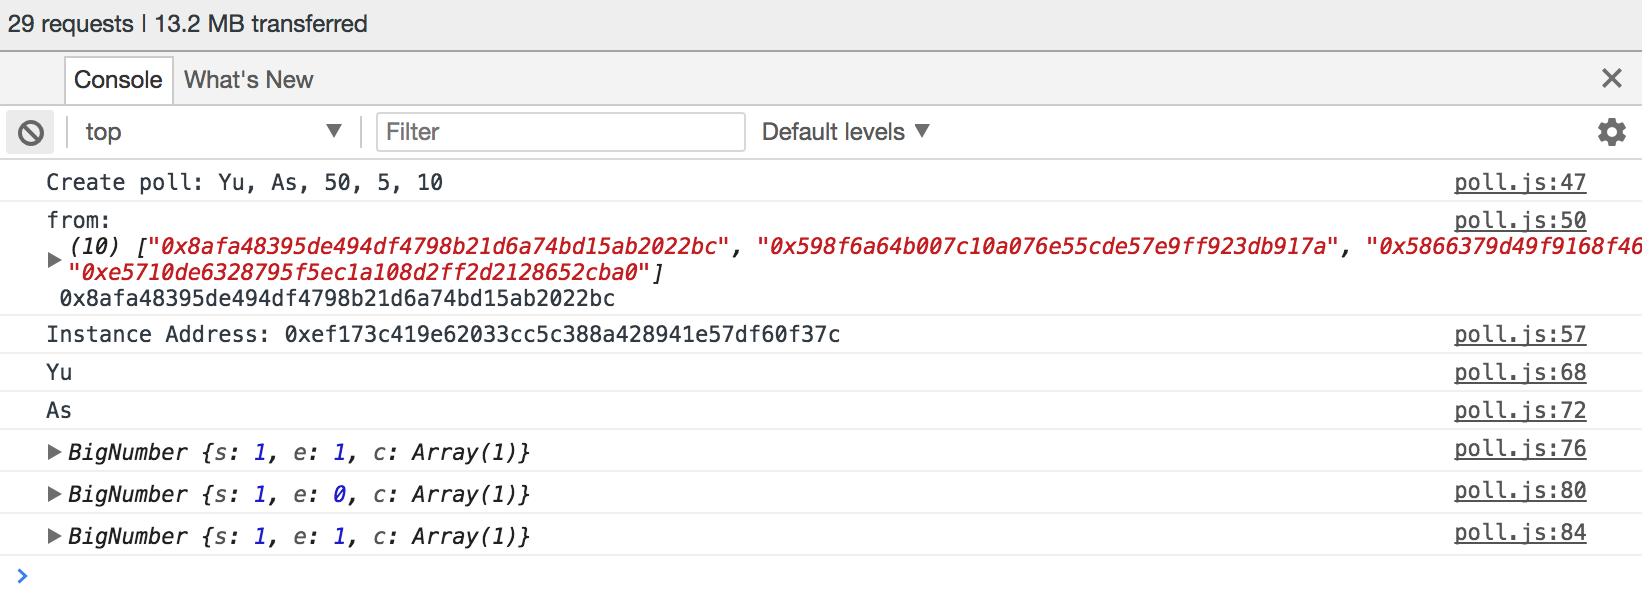Open source link poll.js:57

pyautogui.click(x=1520, y=334)
